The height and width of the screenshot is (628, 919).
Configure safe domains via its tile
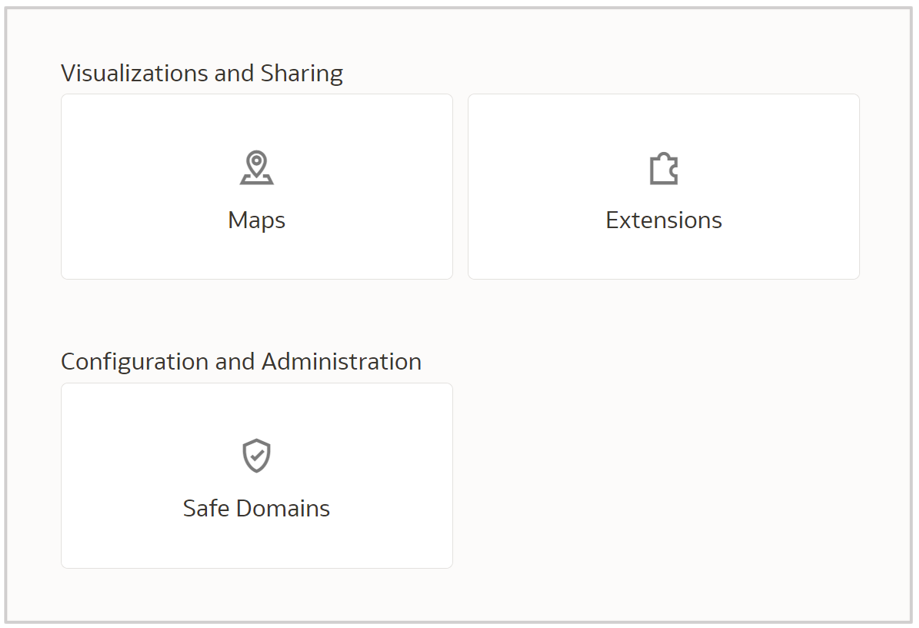pos(257,475)
